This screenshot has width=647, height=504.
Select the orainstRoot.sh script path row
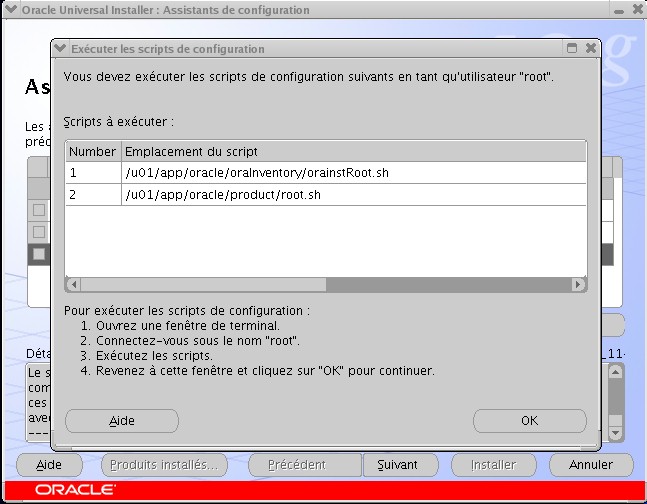354,173
